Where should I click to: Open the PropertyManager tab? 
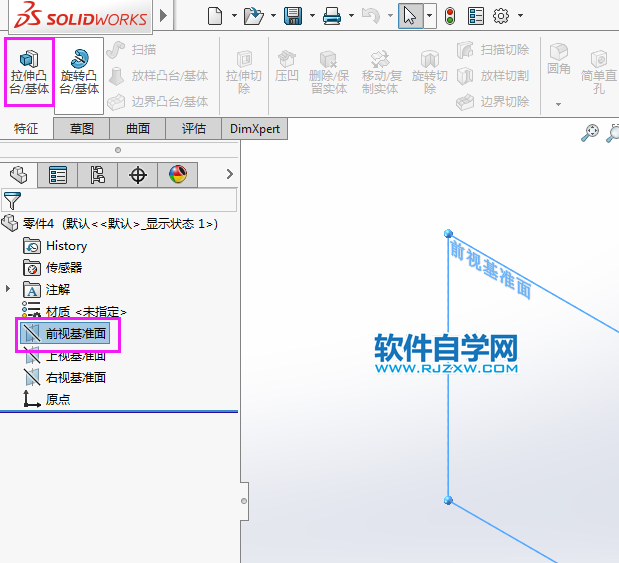(x=58, y=175)
